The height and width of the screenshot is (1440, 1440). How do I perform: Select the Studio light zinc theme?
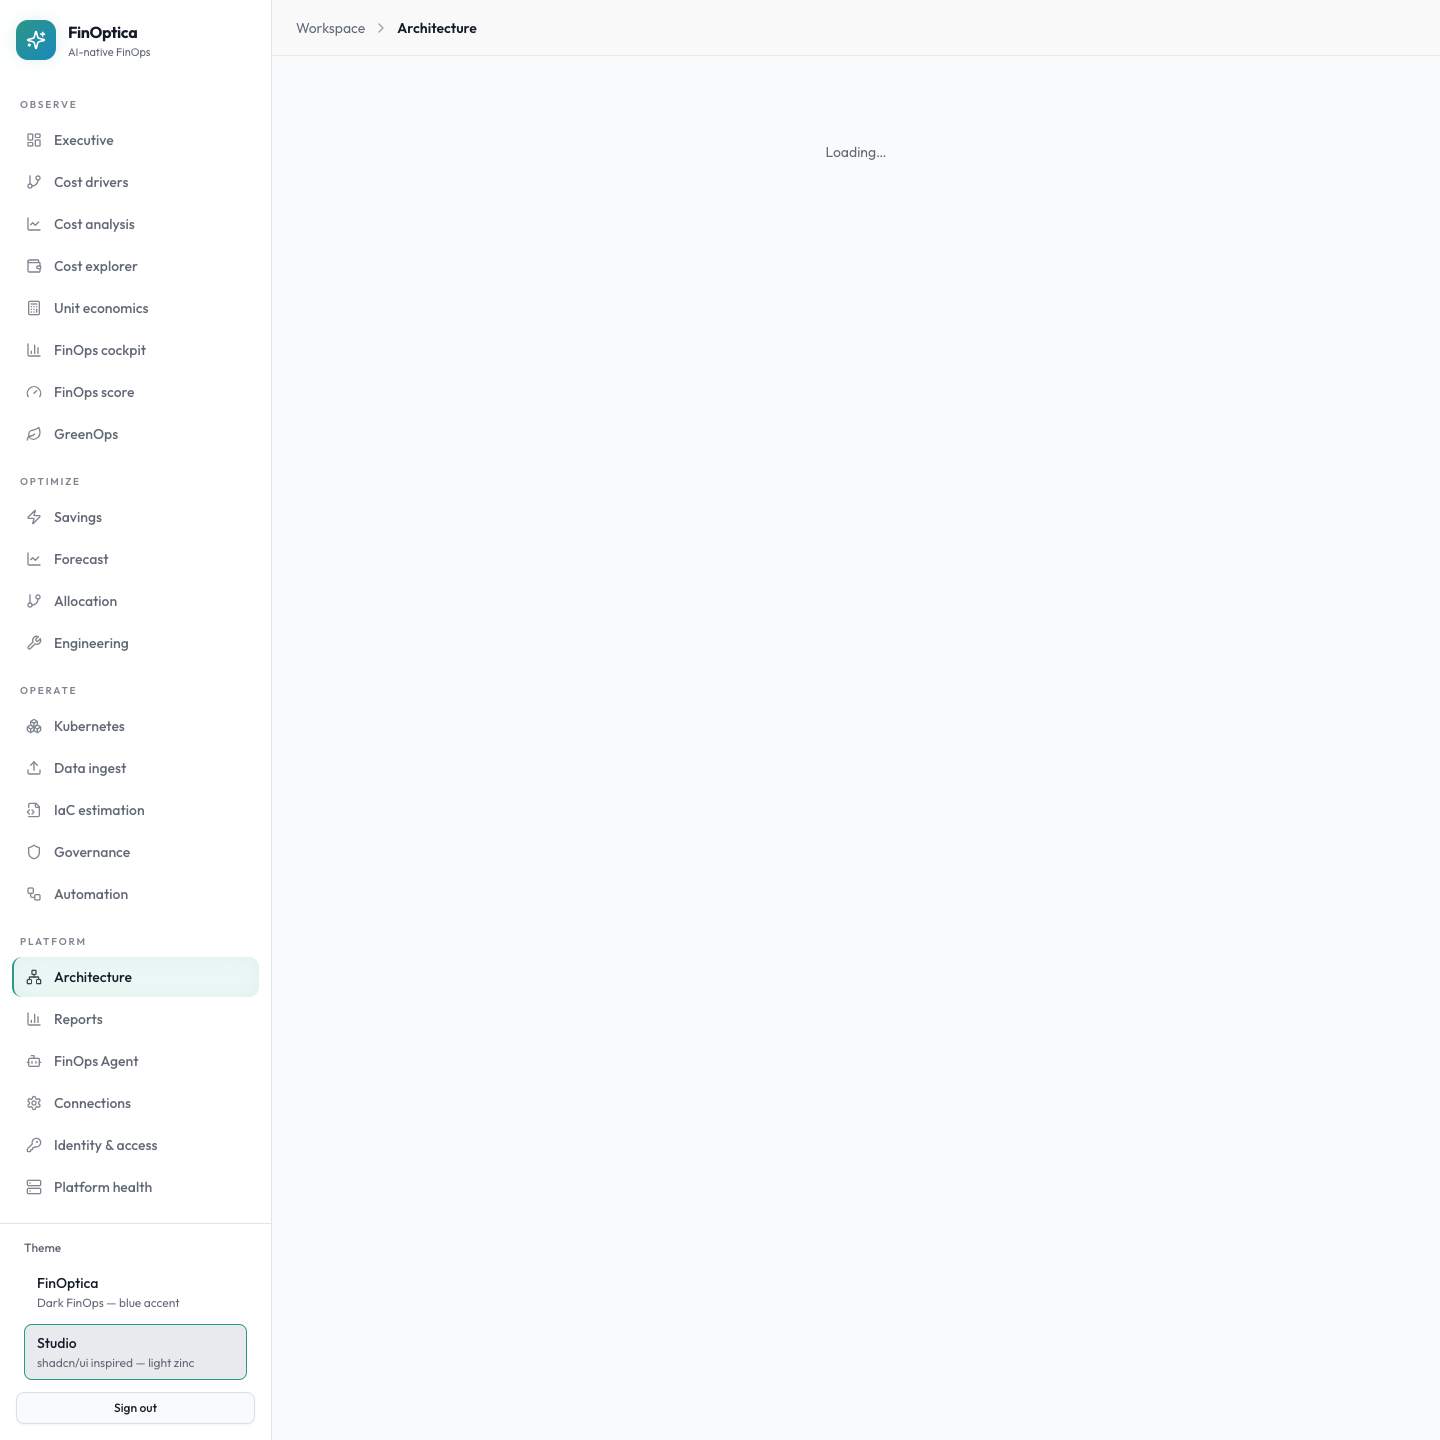135,1352
